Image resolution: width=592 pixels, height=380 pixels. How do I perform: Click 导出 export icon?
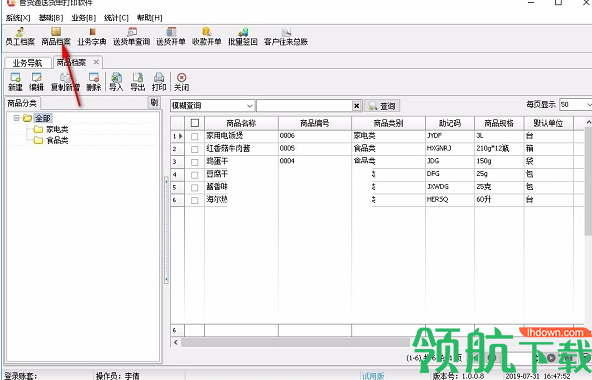point(138,82)
